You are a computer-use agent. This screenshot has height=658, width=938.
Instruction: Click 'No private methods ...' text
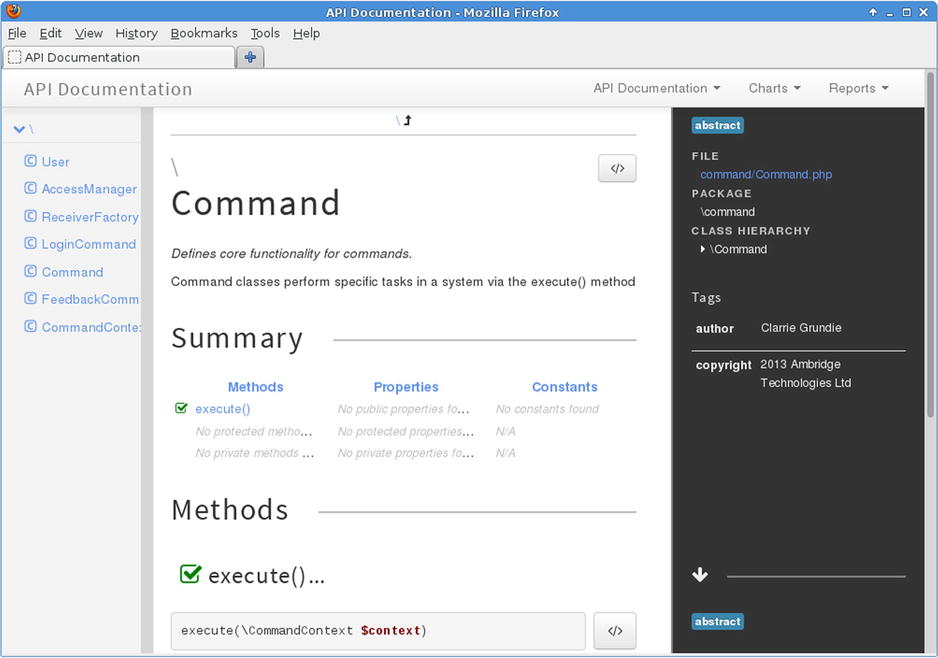(254, 453)
